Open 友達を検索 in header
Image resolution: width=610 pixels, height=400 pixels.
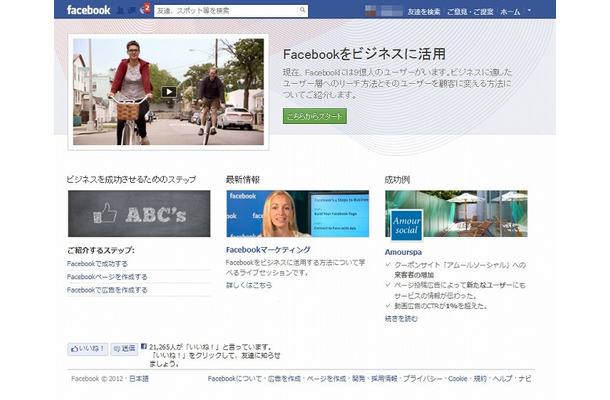click(x=424, y=12)
